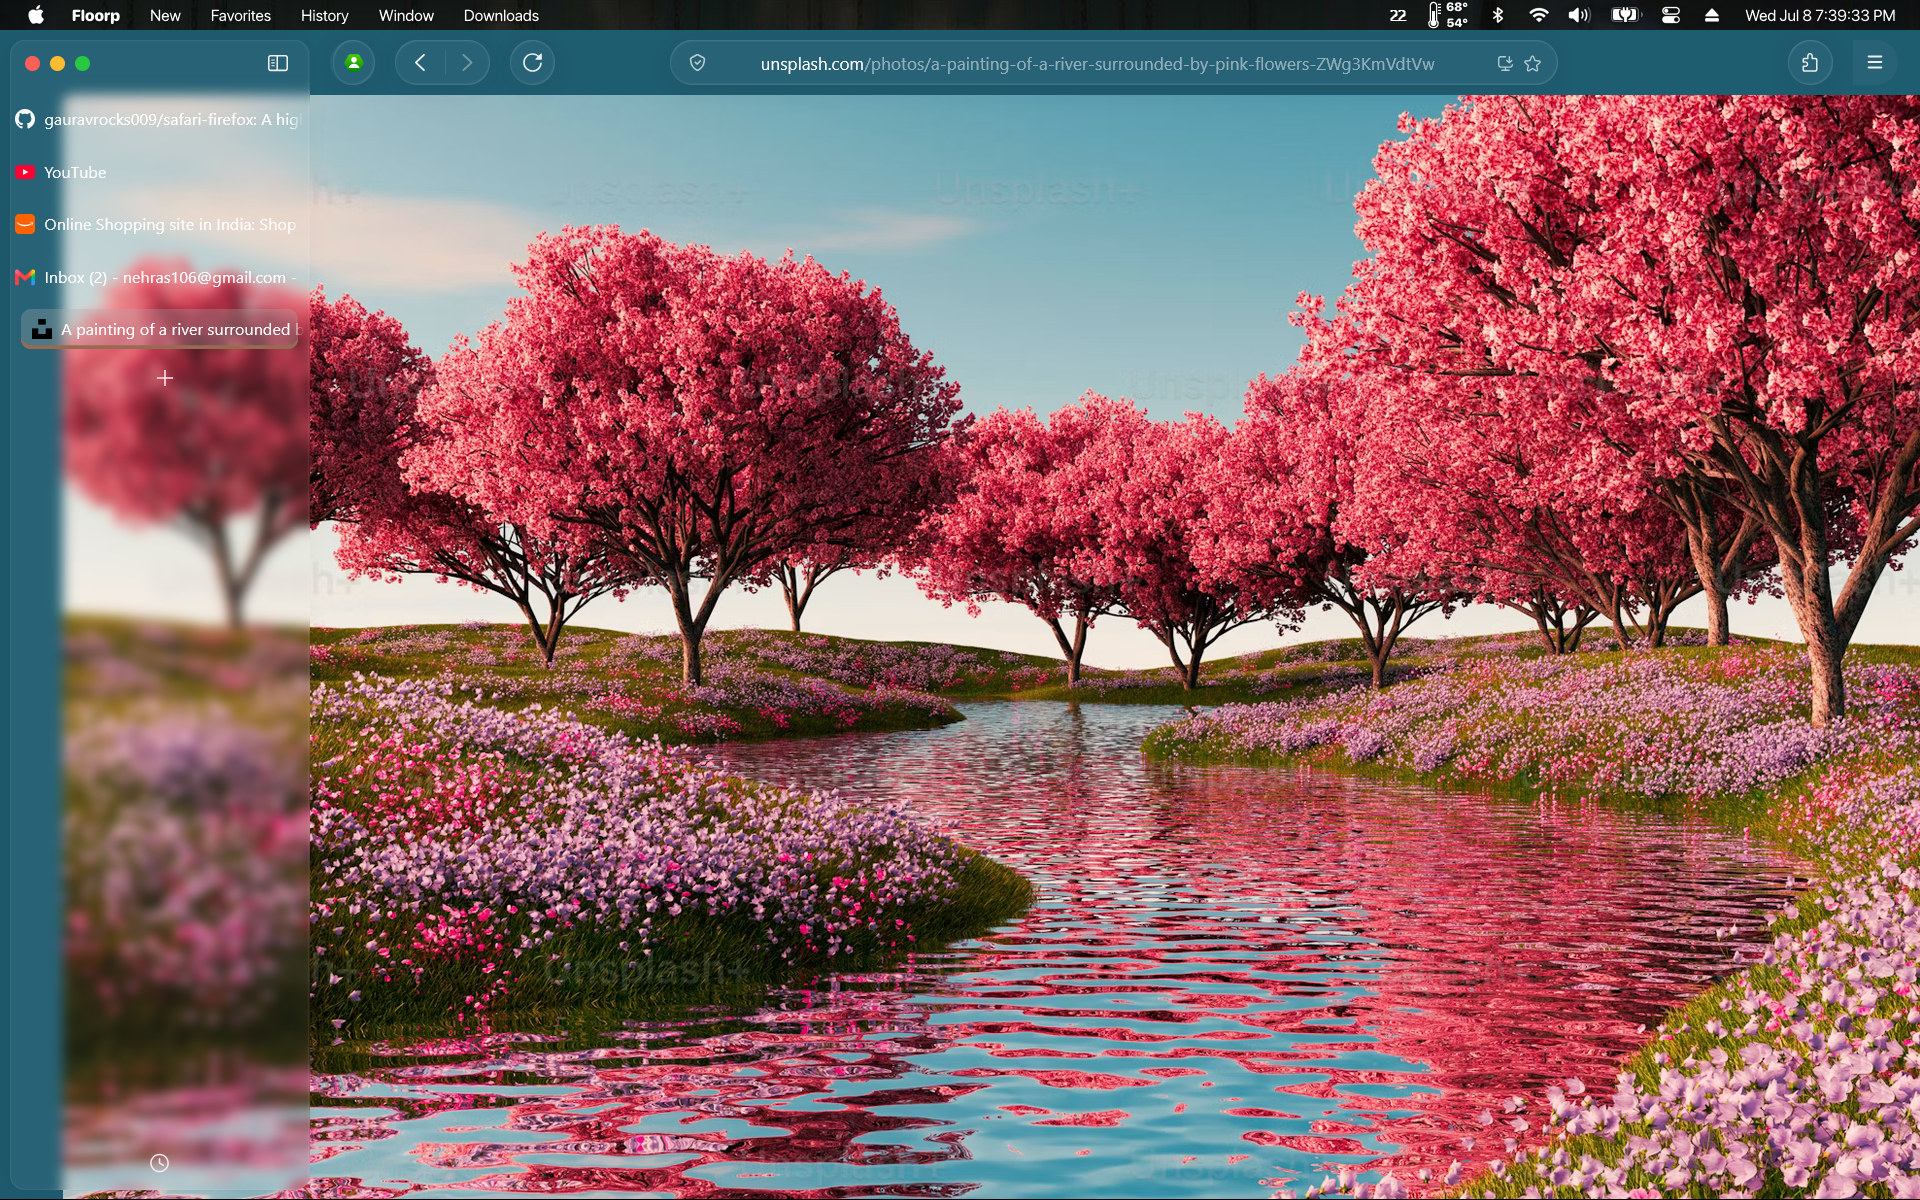Open the Favorites menu
Image resolution: width=1920 pixels, height=1200 pixels.
[240, 15]
